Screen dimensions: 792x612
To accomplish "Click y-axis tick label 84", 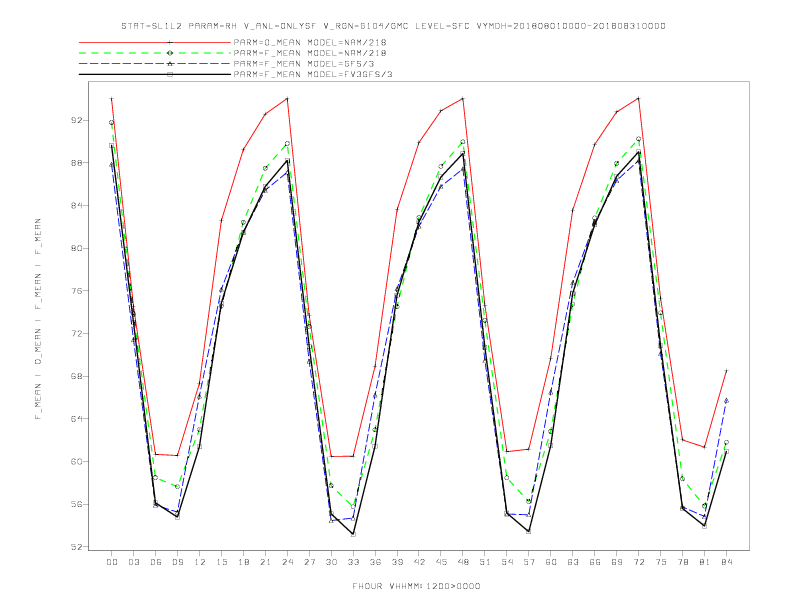I will coord(77,206).
